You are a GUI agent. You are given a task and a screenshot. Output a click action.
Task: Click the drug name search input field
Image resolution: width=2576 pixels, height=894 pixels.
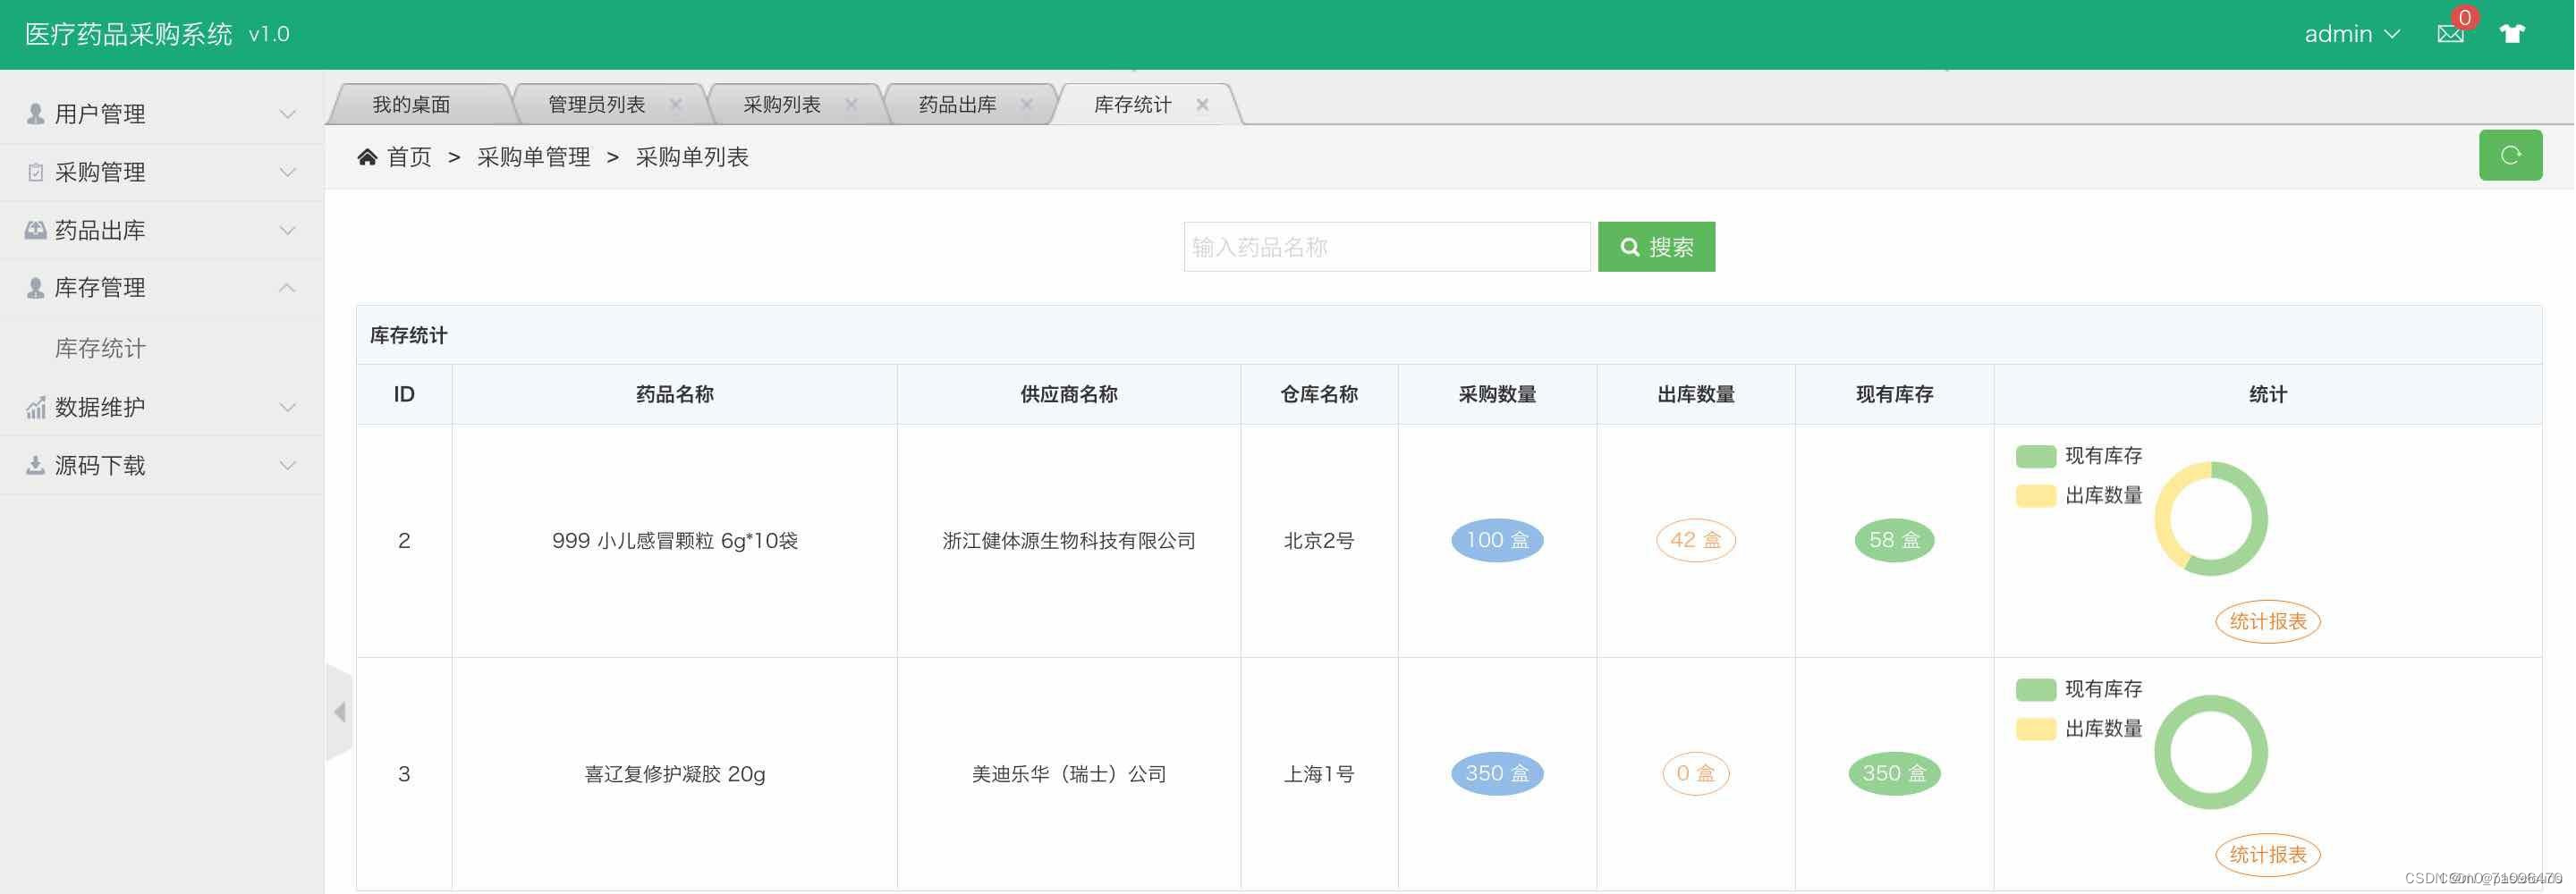1387,246
